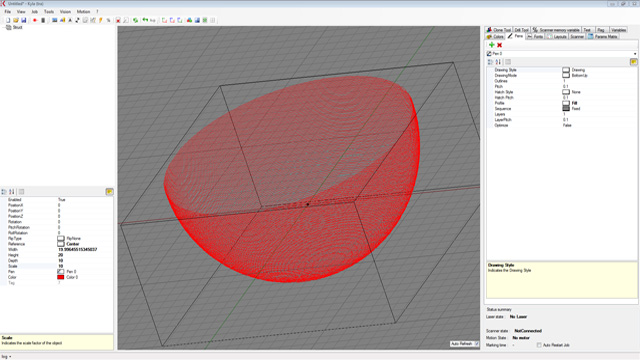Save the job with the floppy icon
The image size is (640, 360).
(24, 20)
